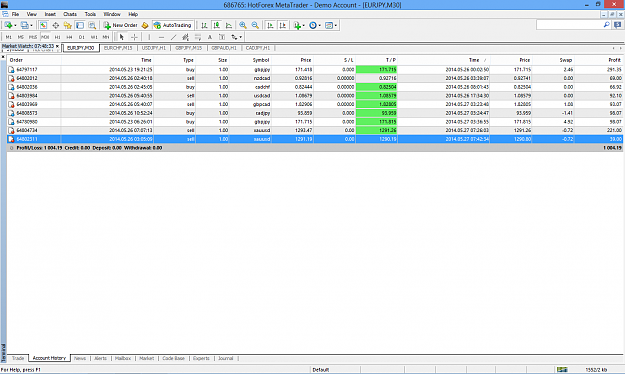Switch to M1 timeframe
The image size is (625, 374).
[x=8, y=37]
